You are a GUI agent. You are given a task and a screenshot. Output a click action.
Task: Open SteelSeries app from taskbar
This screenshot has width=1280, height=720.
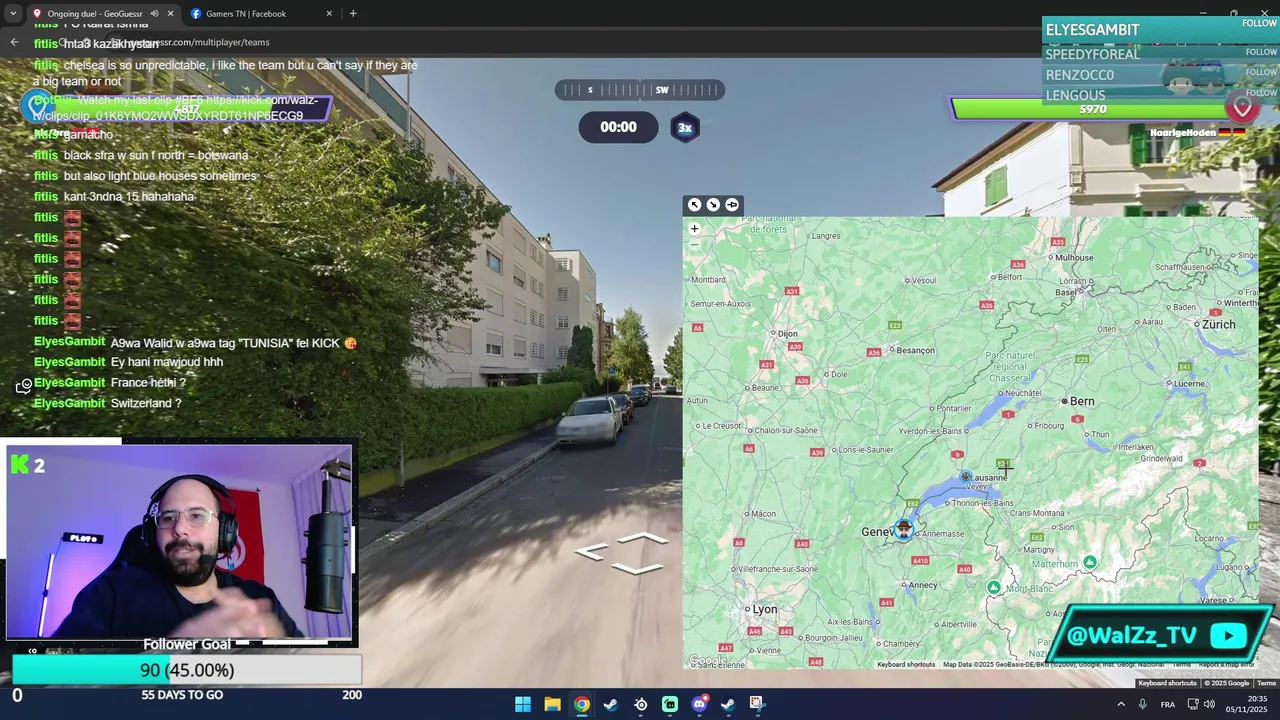click(x=641, y=704)
